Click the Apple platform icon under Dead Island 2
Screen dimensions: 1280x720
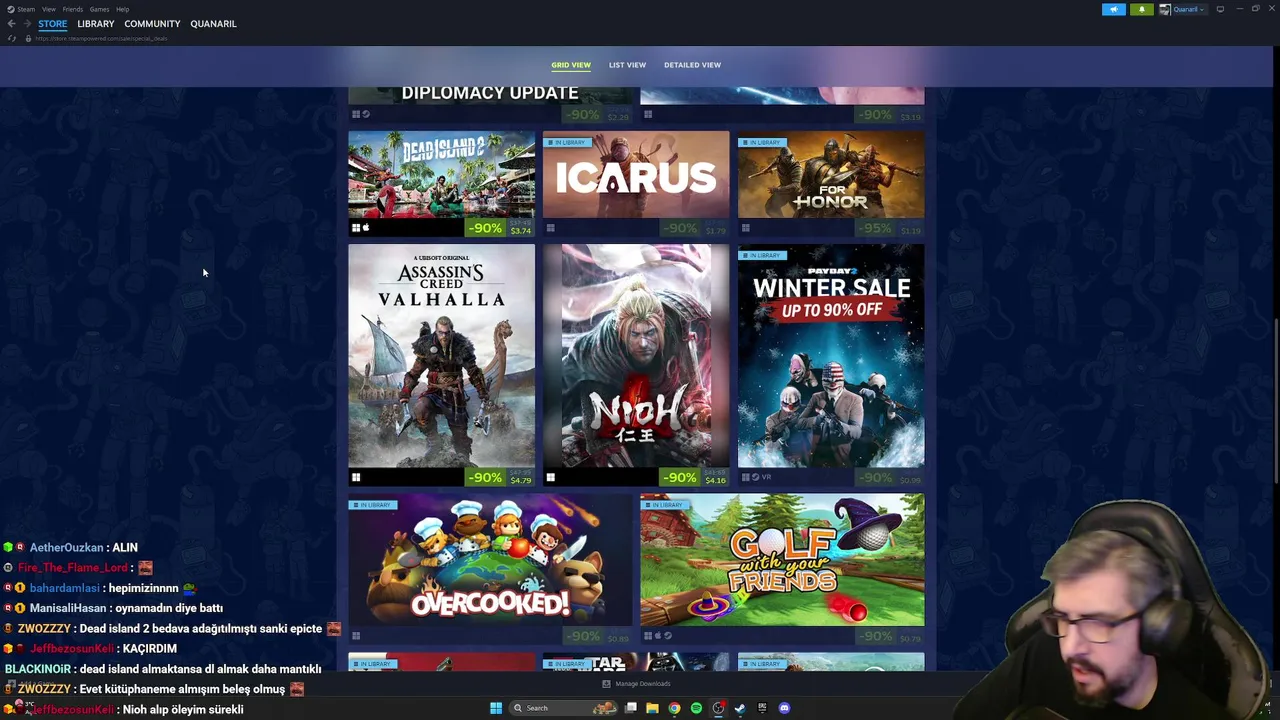[366, 228]
